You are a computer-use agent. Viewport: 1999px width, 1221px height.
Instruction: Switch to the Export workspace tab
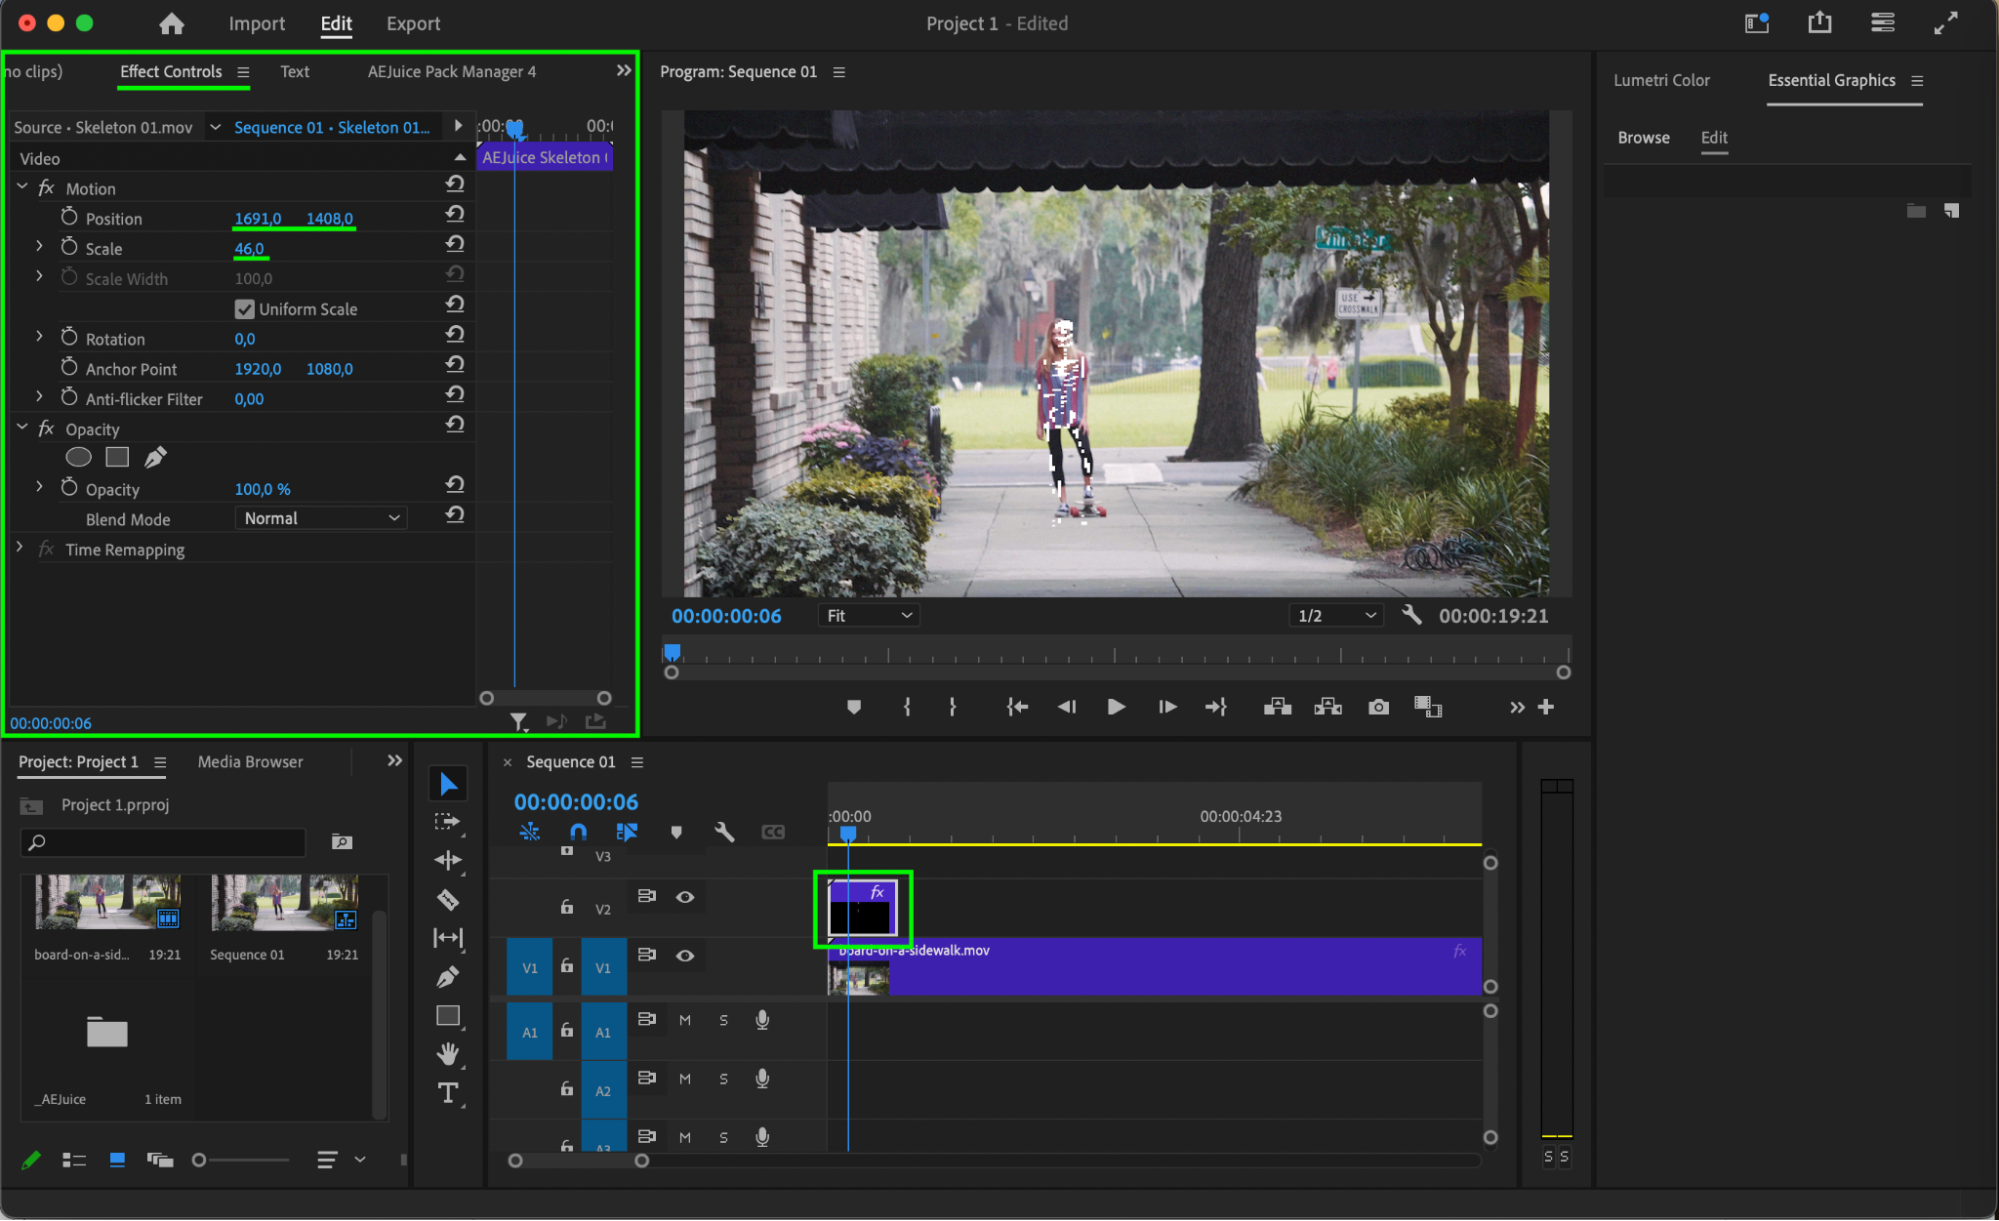(413, 23)
